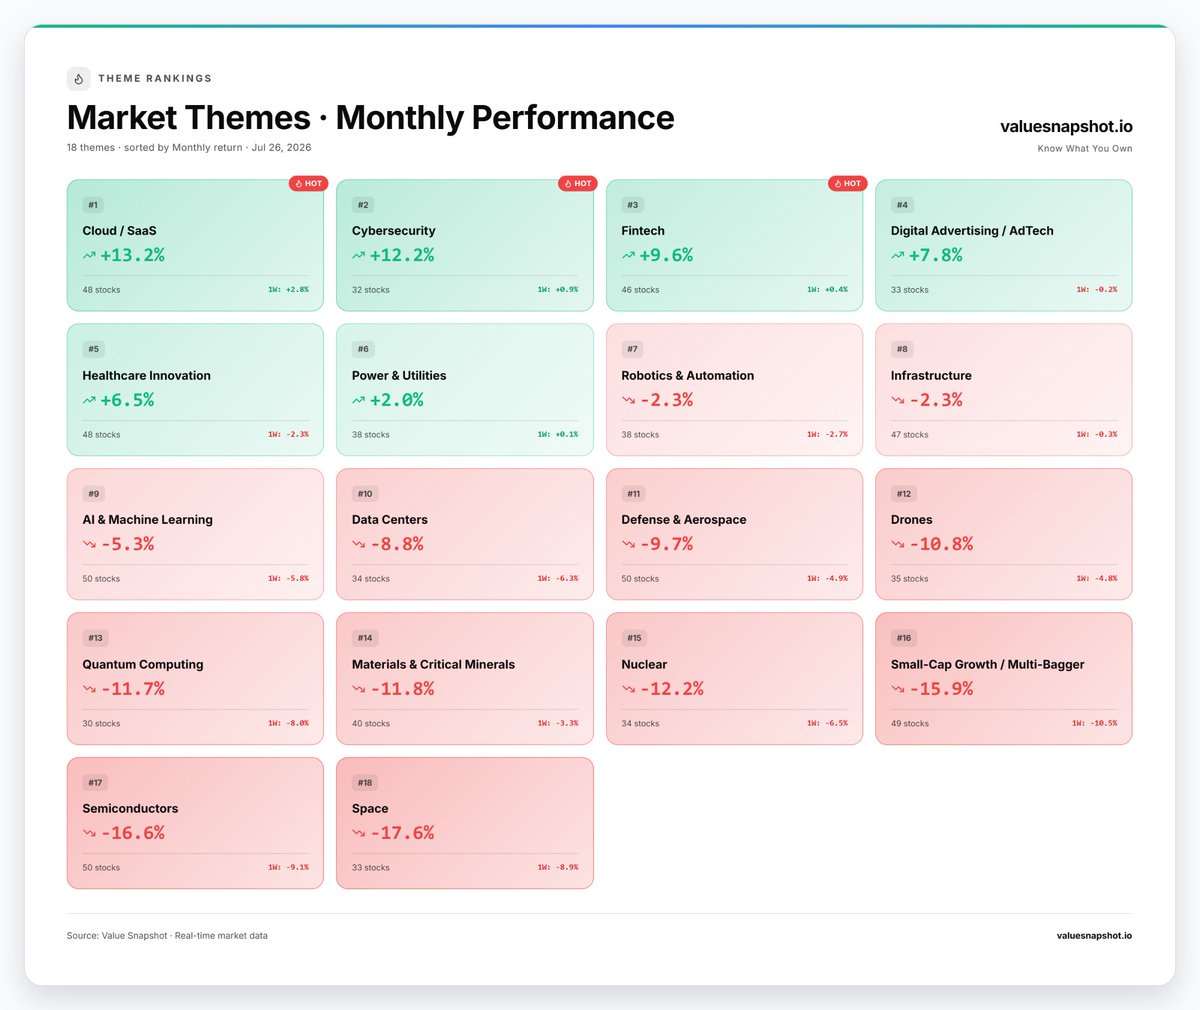The height and width of the screenshot is (1010, 1200).
Task: Click the Power & Utilities title
Action: tap(399, 376)
